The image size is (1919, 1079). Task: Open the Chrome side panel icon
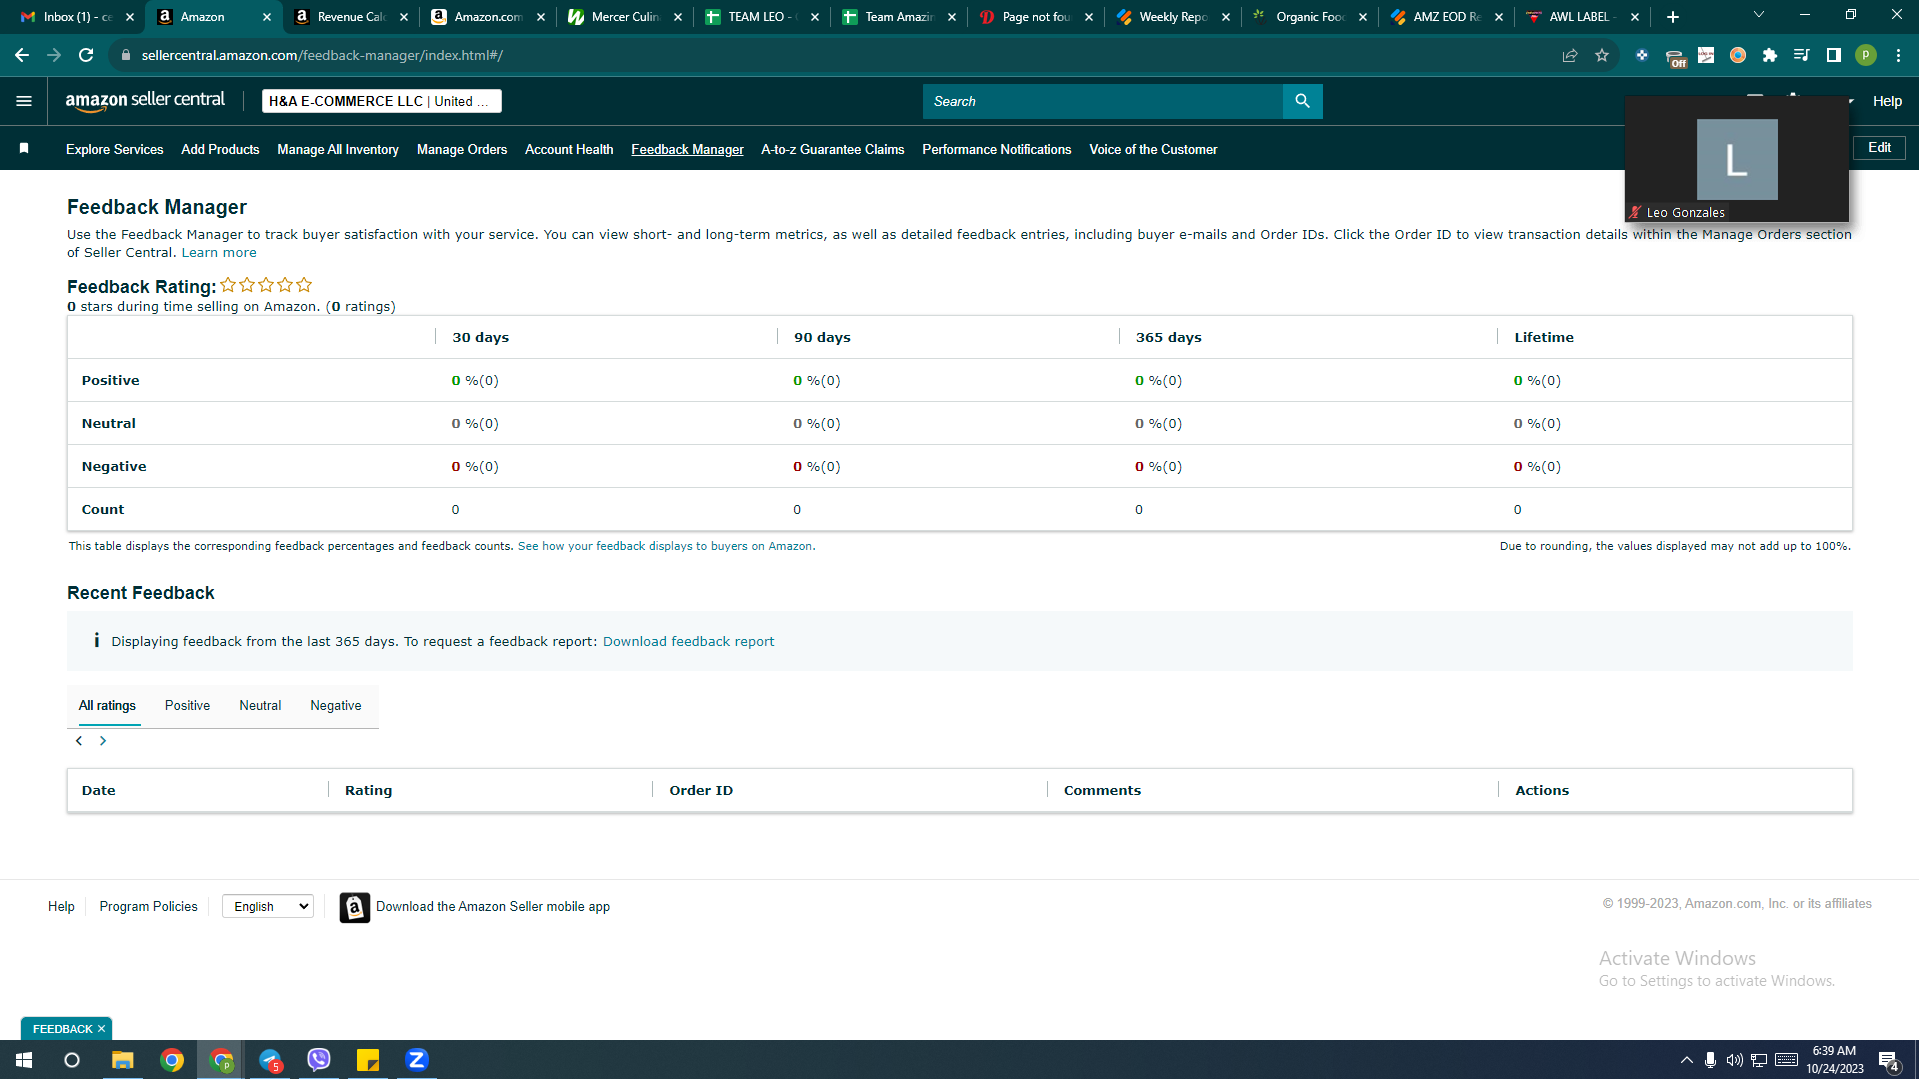pos(1833,55)
